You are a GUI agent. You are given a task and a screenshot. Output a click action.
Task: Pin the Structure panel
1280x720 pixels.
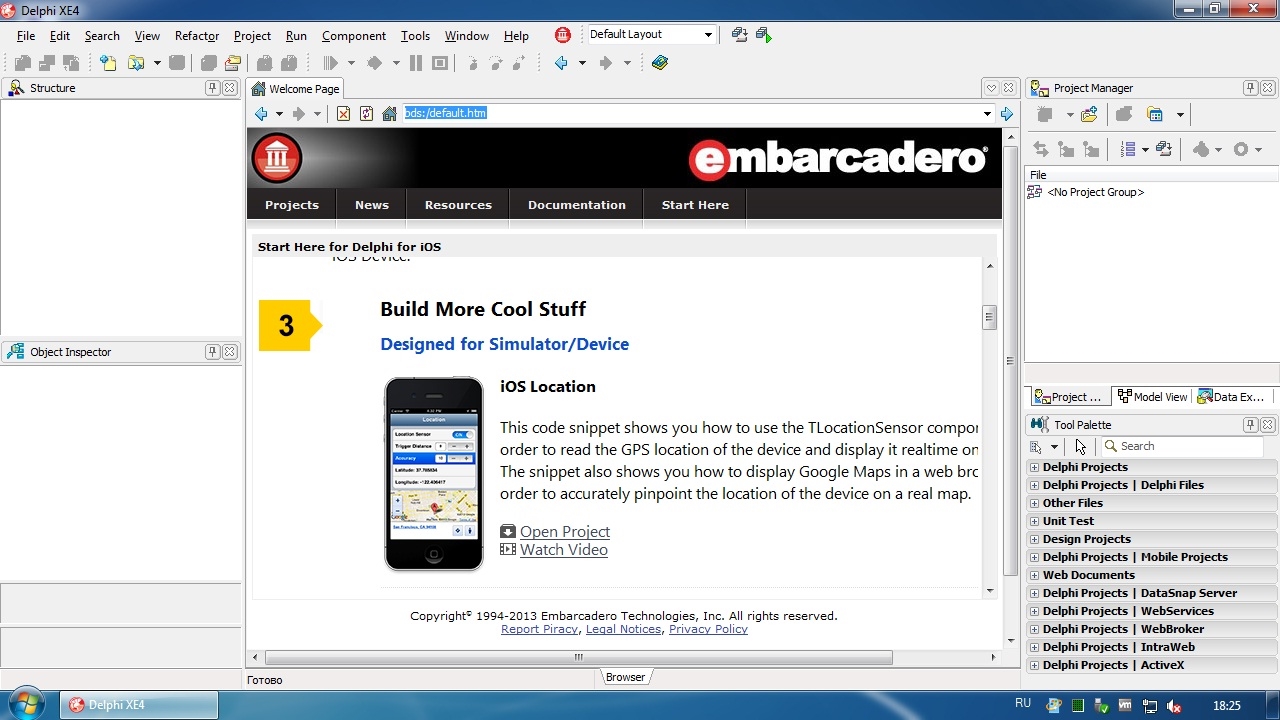tap(213, 88)
